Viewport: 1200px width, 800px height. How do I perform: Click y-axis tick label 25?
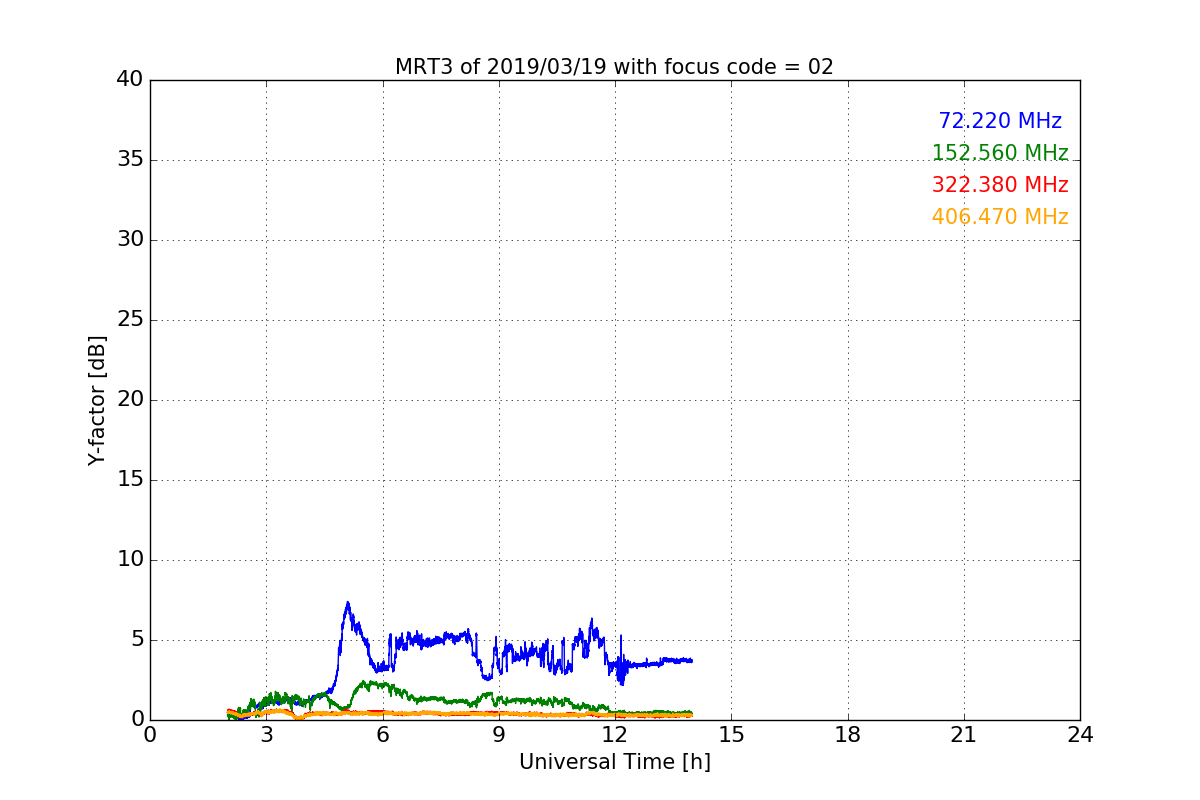(130, 320)
